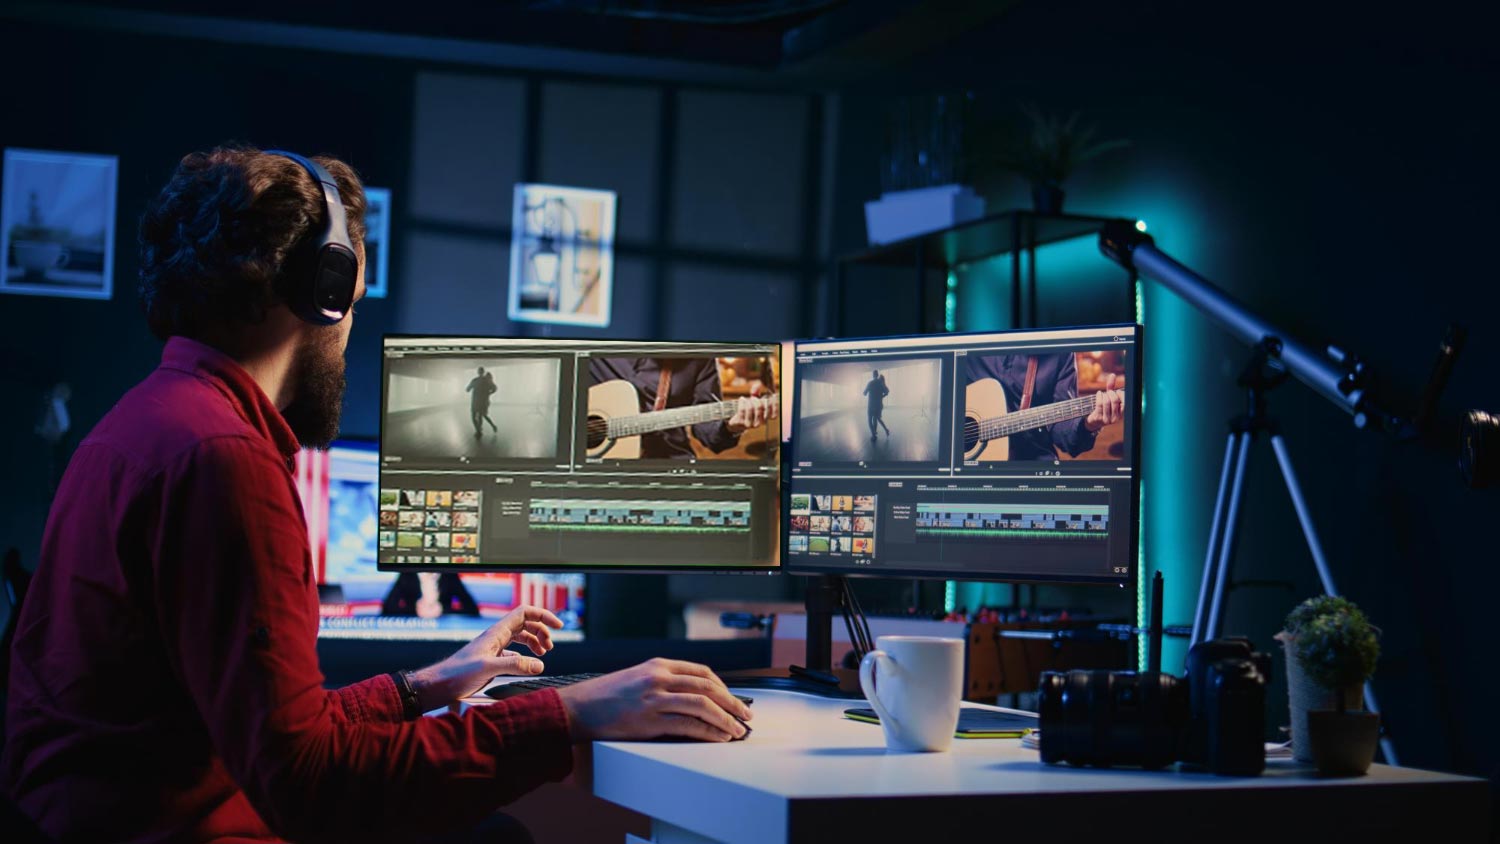Click the timecode display under the source monitor
1500x844 pixels.
click(x=803, y=461)
